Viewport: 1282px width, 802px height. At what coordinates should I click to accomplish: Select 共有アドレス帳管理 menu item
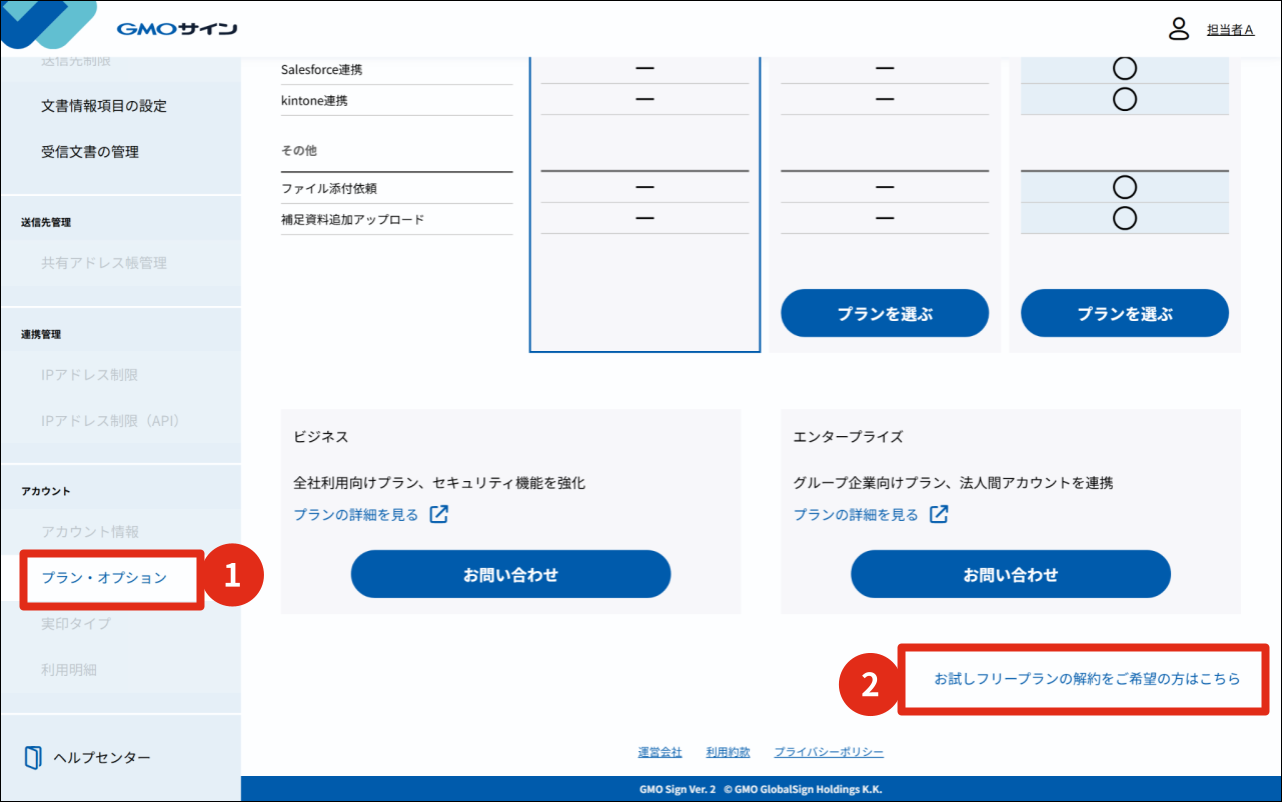point(104,263)
